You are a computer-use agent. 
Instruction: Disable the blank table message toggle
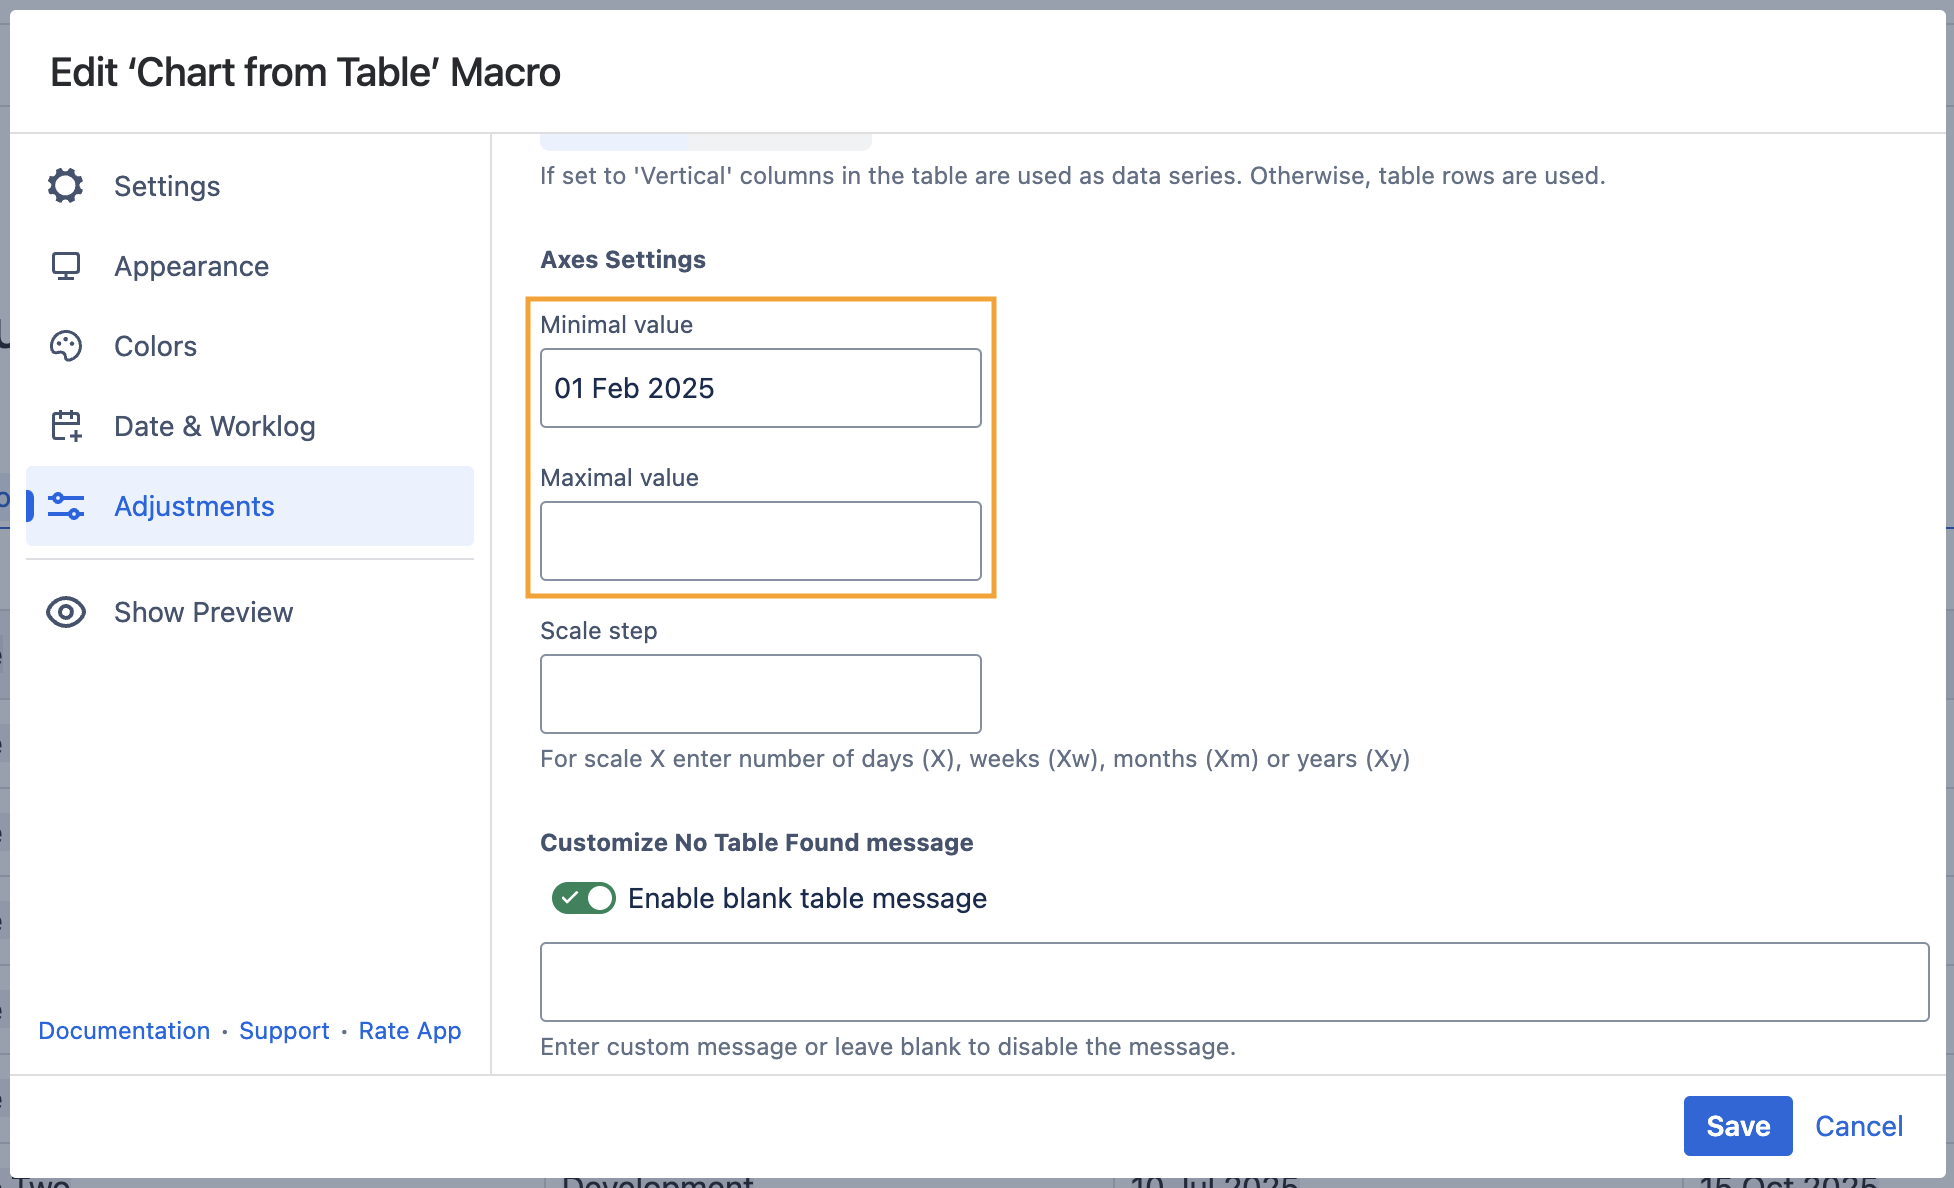point(584,898)
